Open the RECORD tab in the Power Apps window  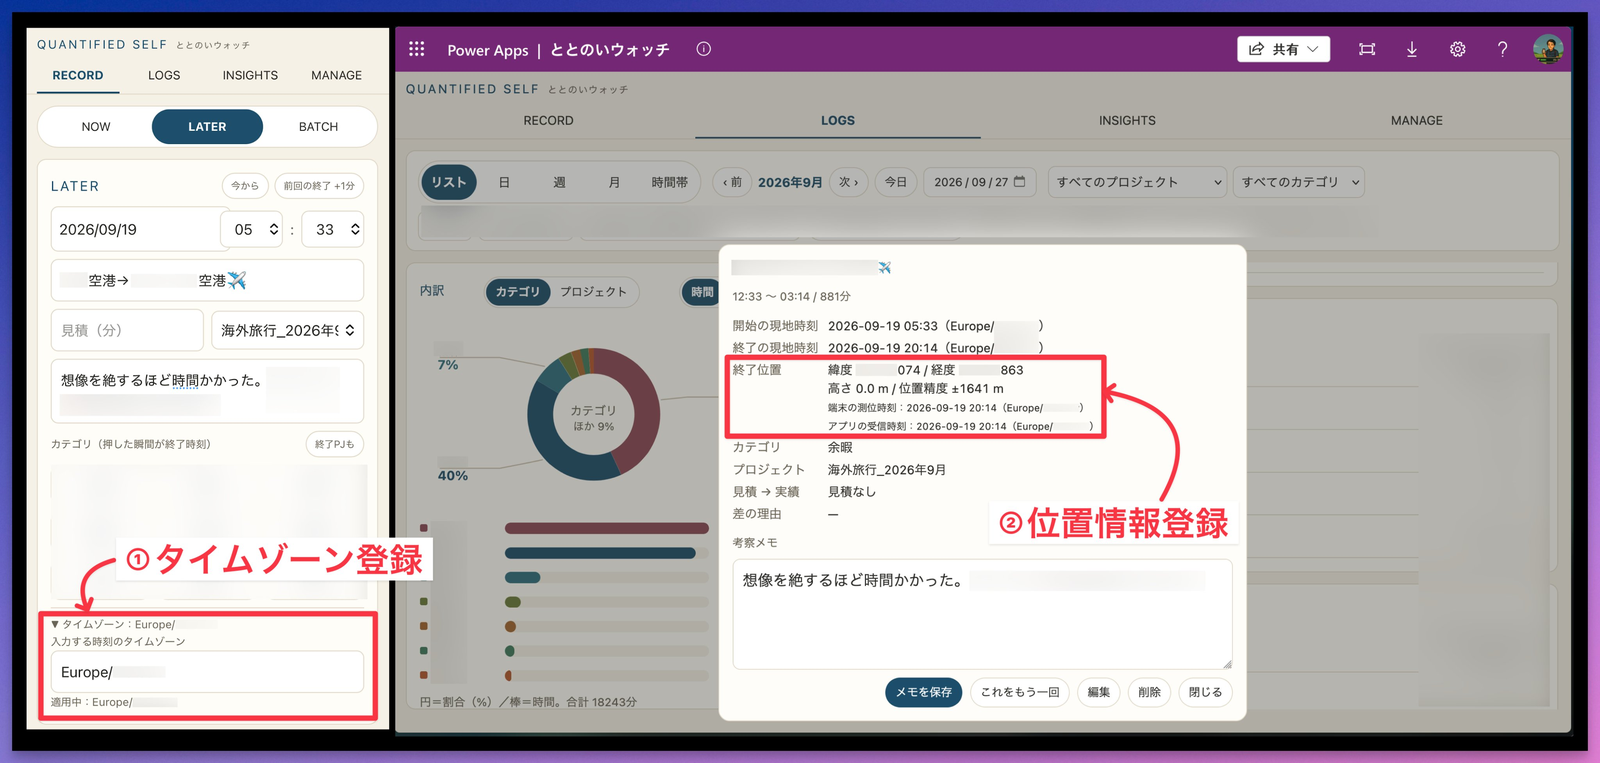549,120
